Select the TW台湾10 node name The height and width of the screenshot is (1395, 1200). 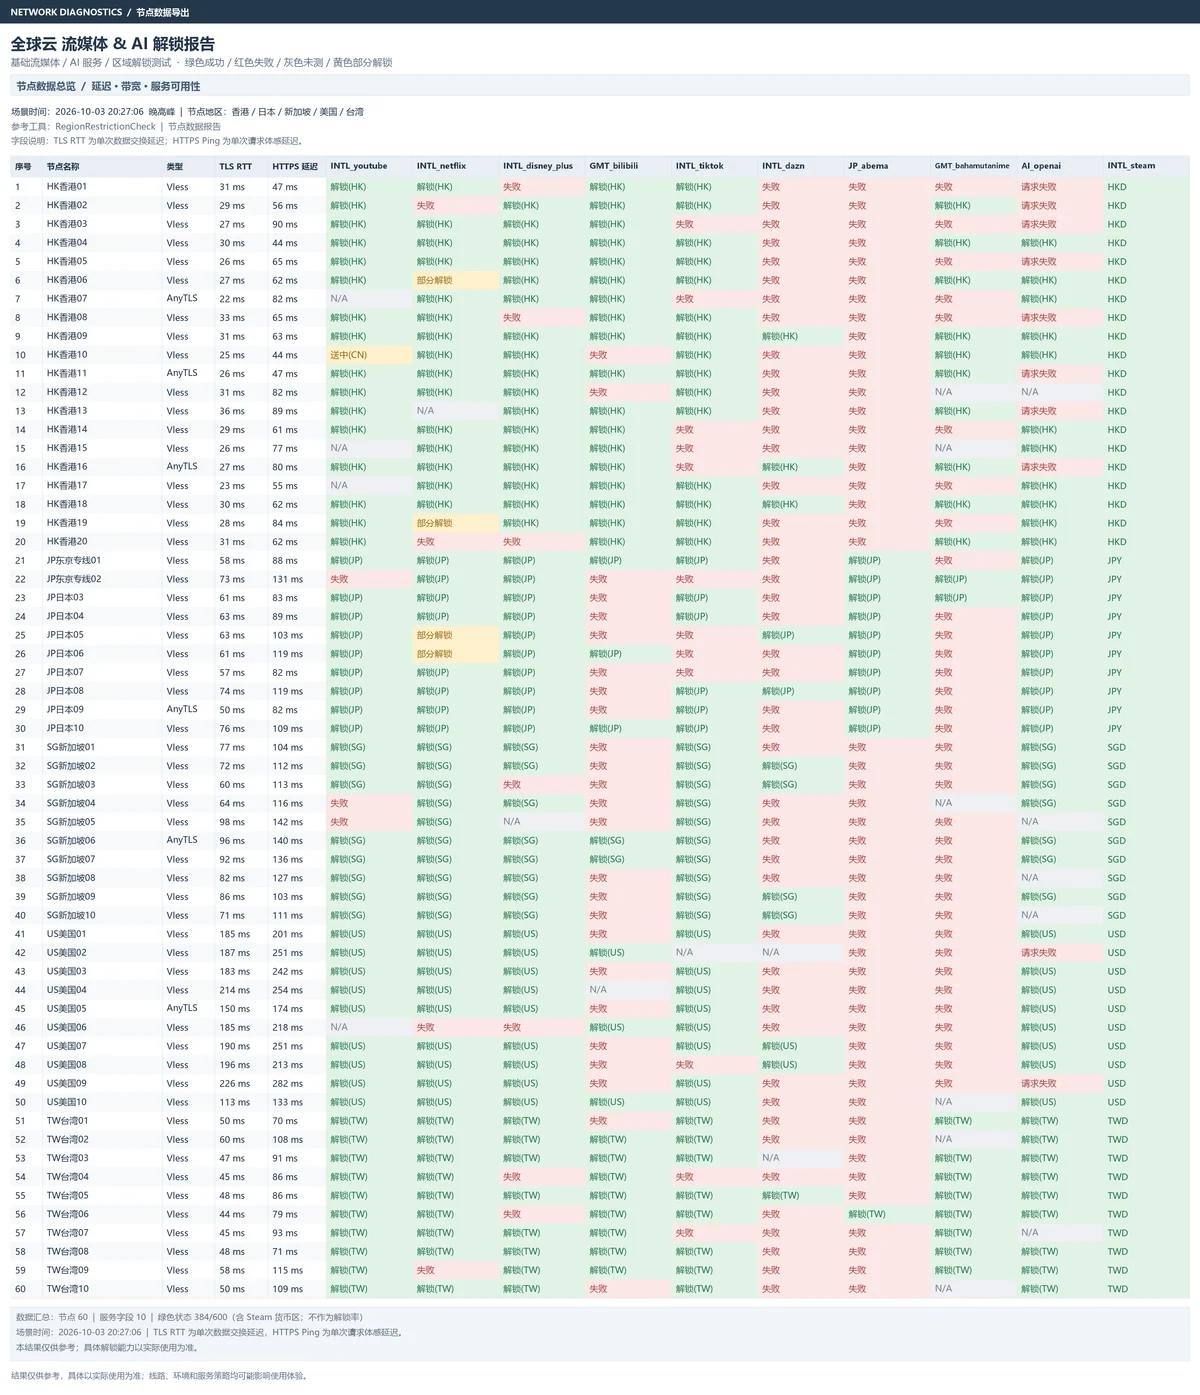point(68,1289)
